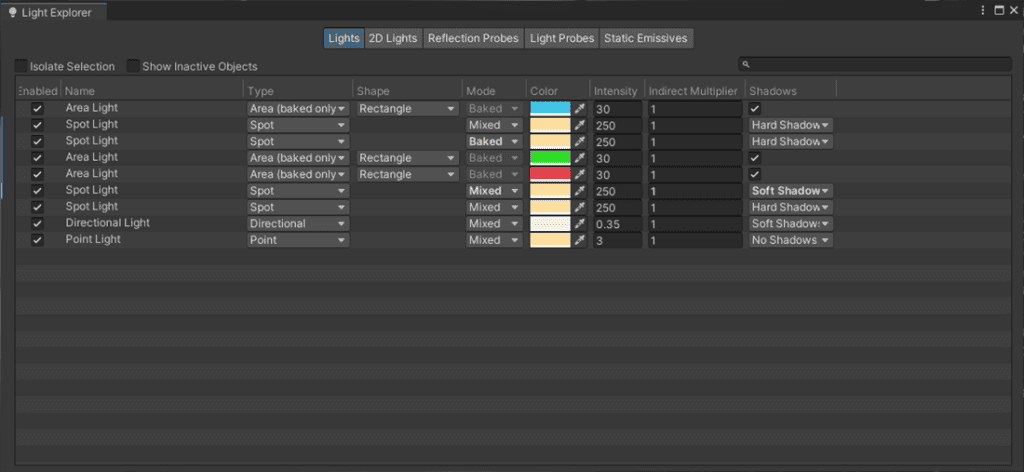Click the search text field
Screen dimensions: 1024x472
pos(874,64)
